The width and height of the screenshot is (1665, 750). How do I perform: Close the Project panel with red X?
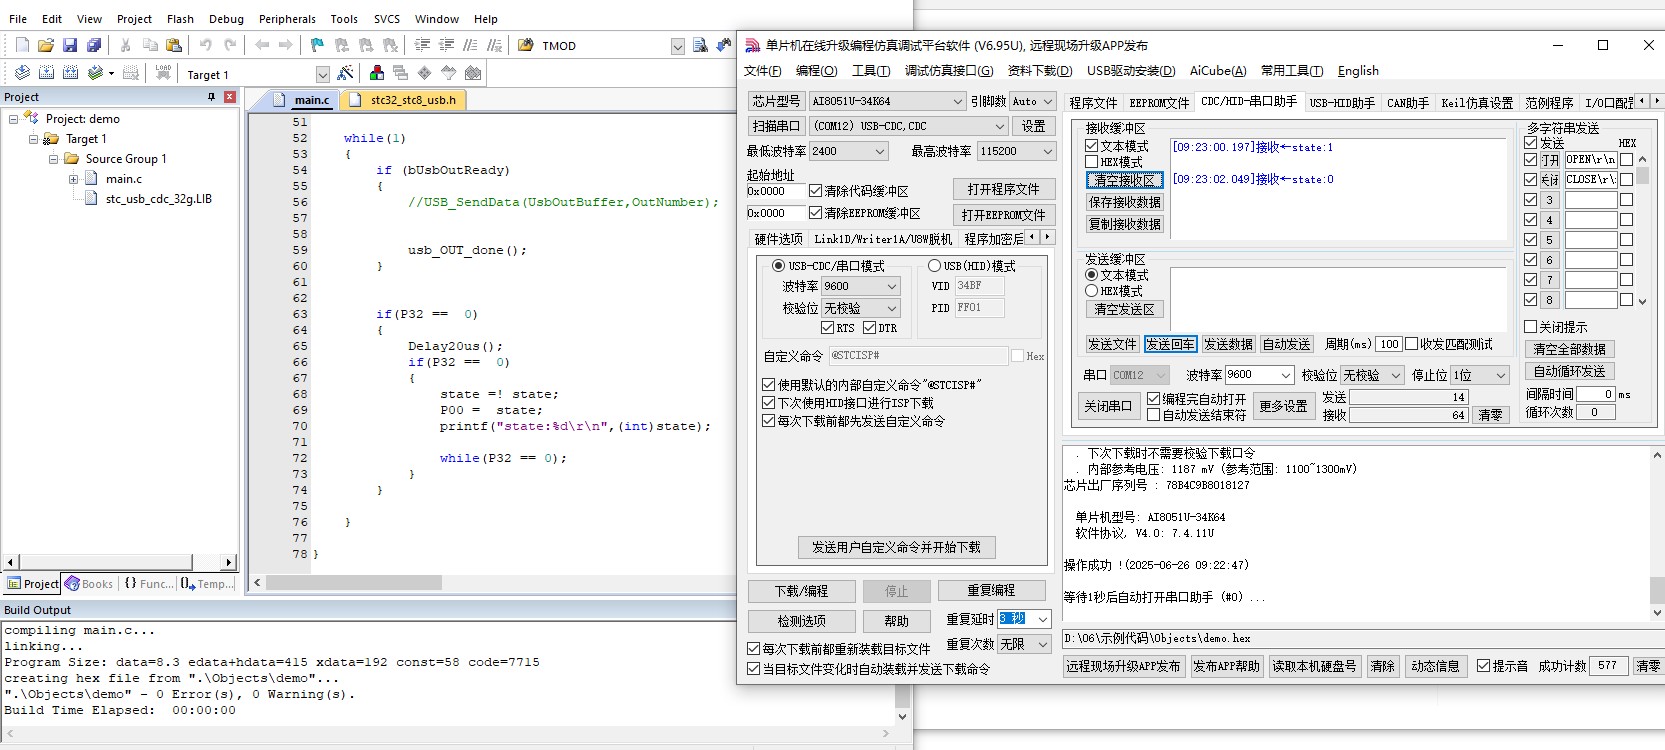point(230,97)
